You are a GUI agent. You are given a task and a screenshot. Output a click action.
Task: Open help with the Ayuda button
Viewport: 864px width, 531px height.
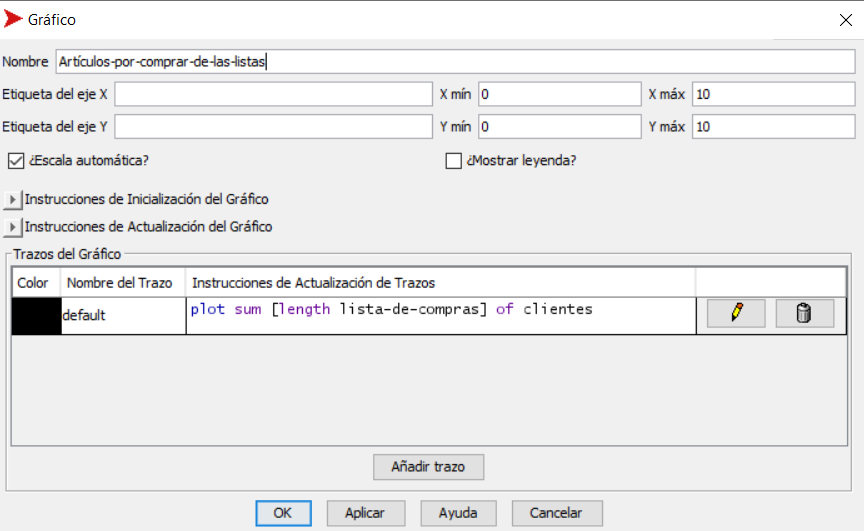pyautogui.click(x=458, y=513)
